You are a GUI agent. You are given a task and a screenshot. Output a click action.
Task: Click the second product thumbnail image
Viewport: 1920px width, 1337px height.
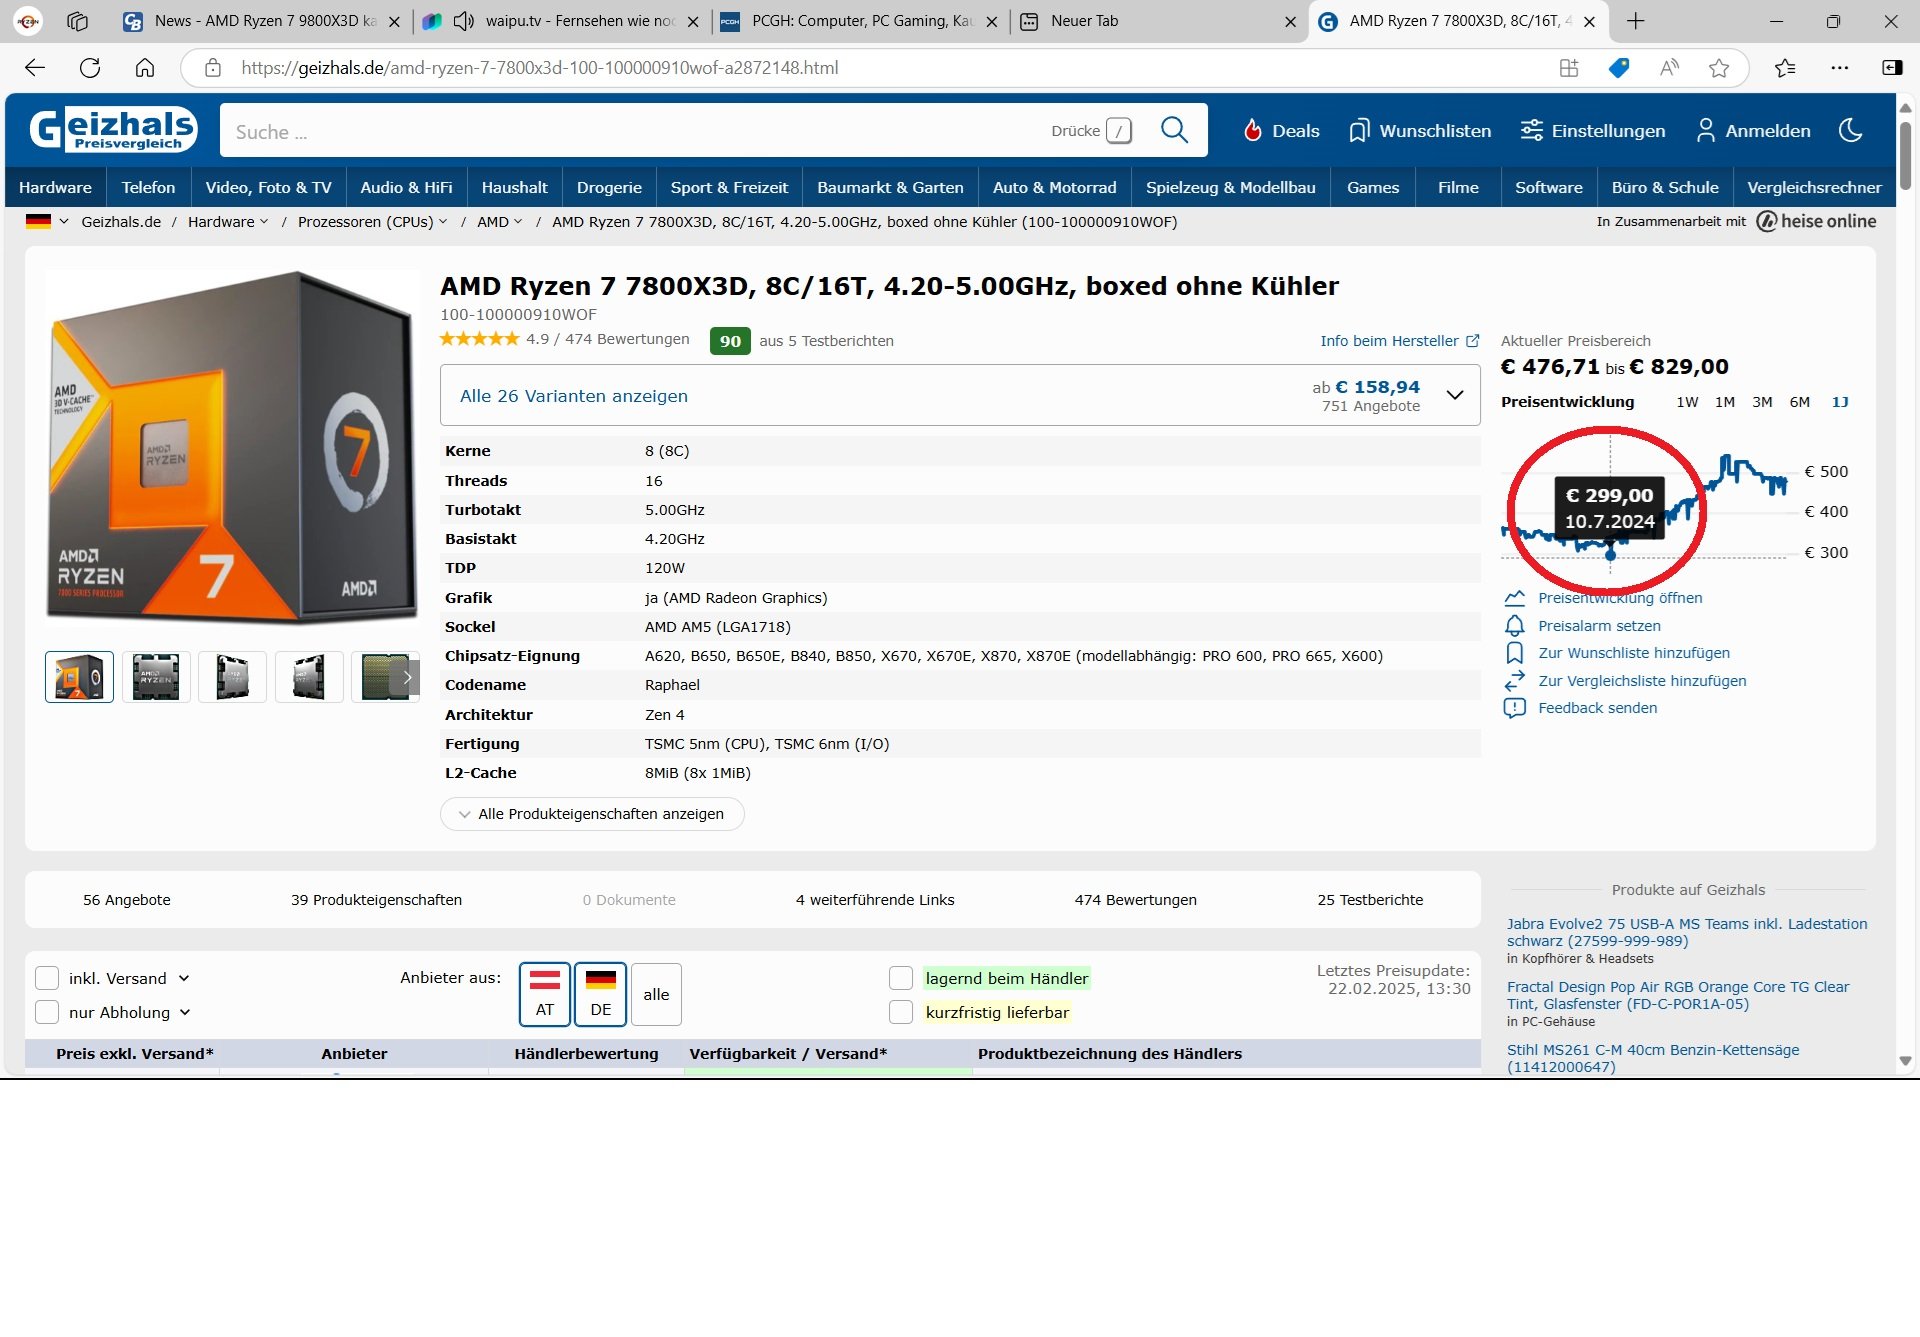point(156,677)
